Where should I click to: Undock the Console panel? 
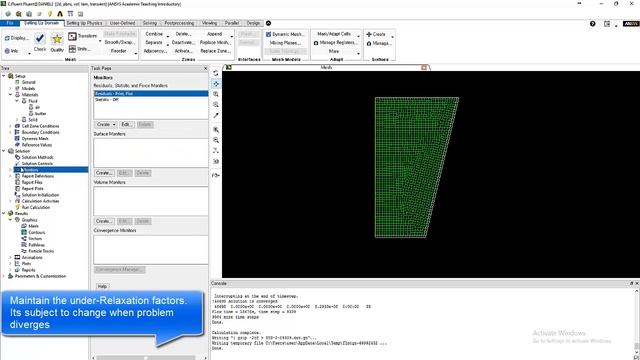(631, 283)
